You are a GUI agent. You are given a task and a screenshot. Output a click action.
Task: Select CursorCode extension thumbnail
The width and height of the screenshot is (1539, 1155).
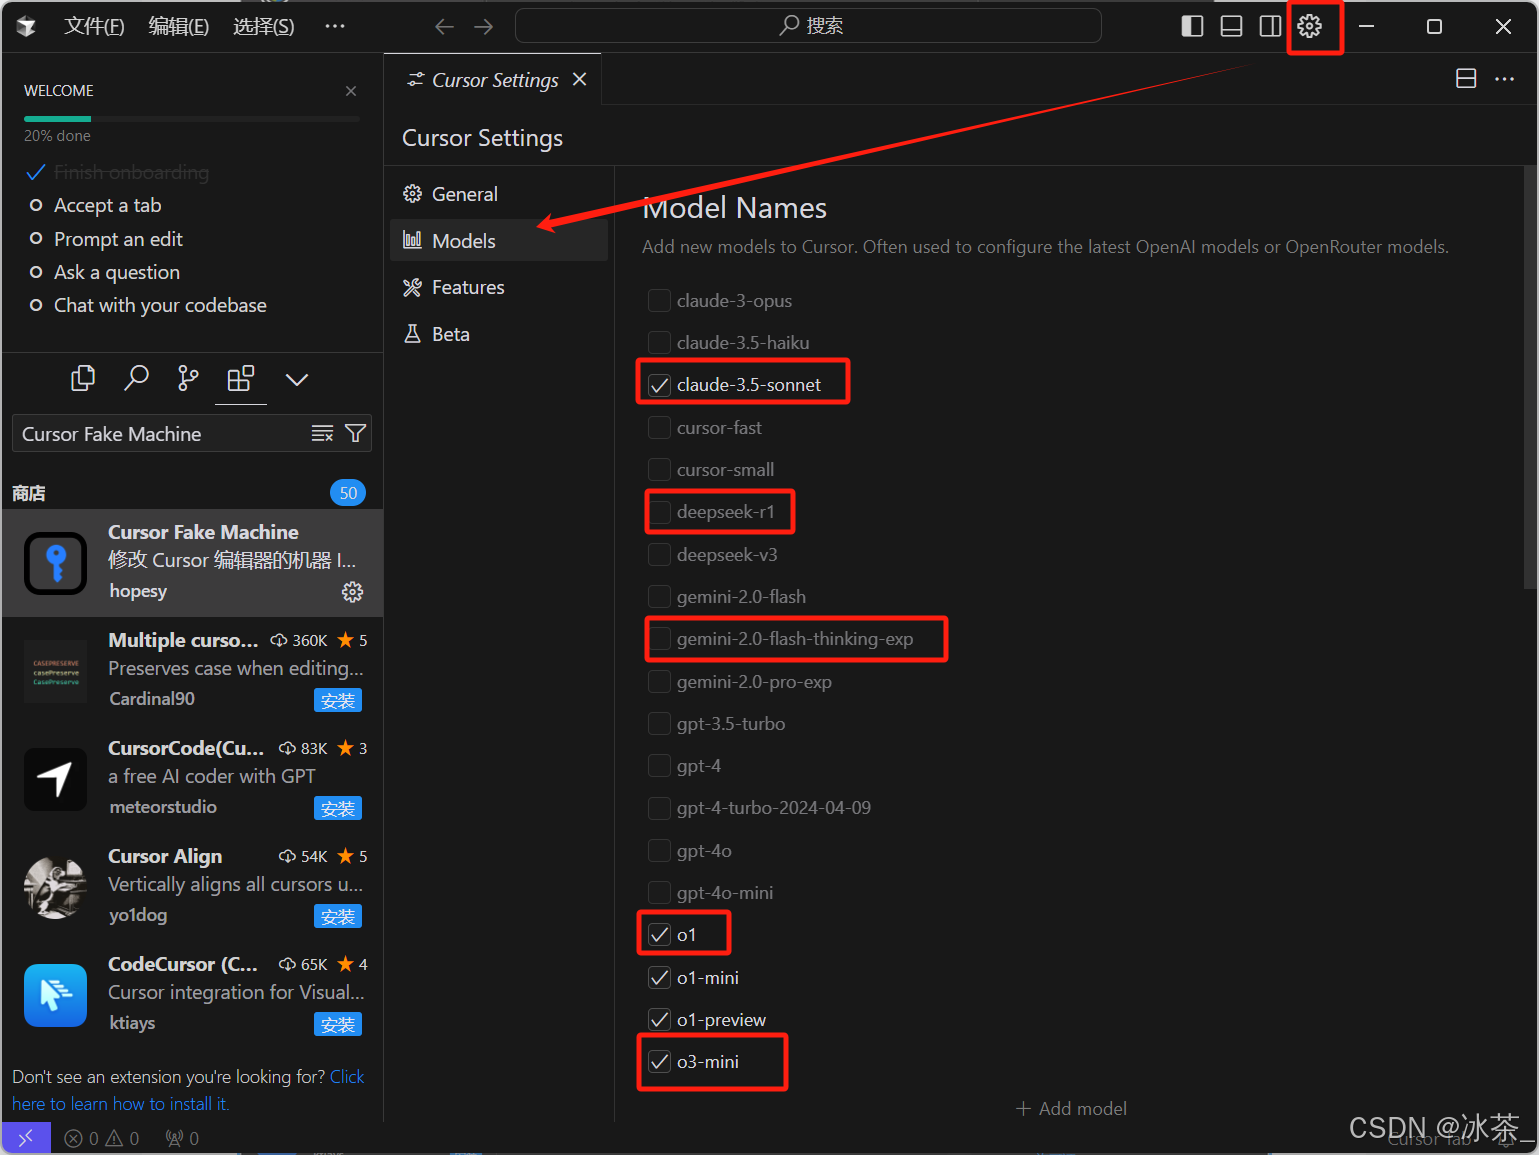[x=56, y=778]
